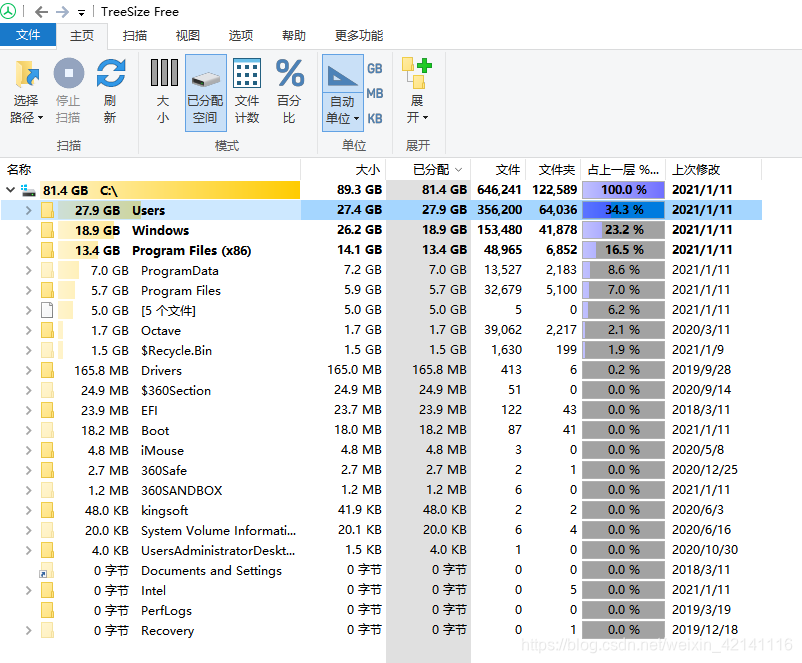
Task: Switch to File Count (文件计数) mode
Action: (247, 92)
